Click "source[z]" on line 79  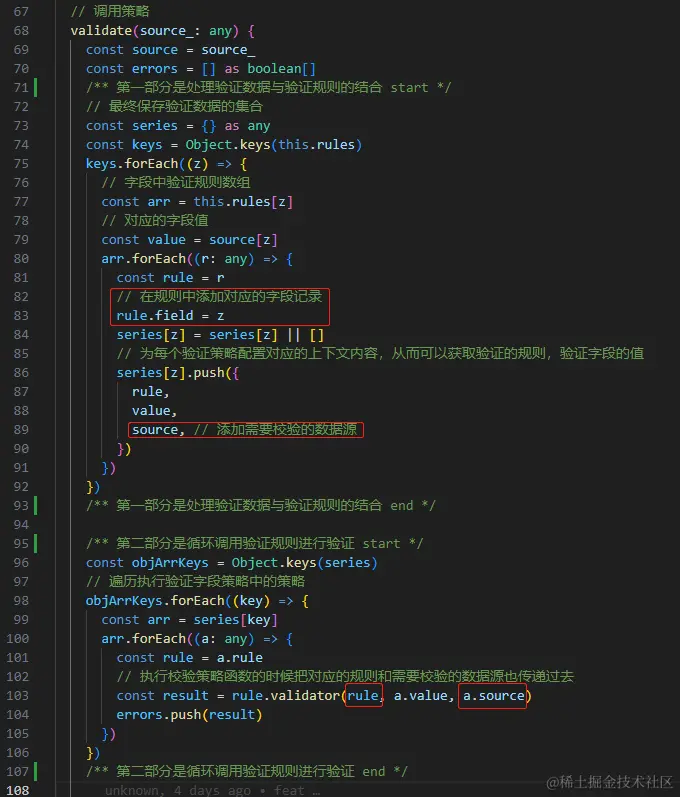pos(243,239)
